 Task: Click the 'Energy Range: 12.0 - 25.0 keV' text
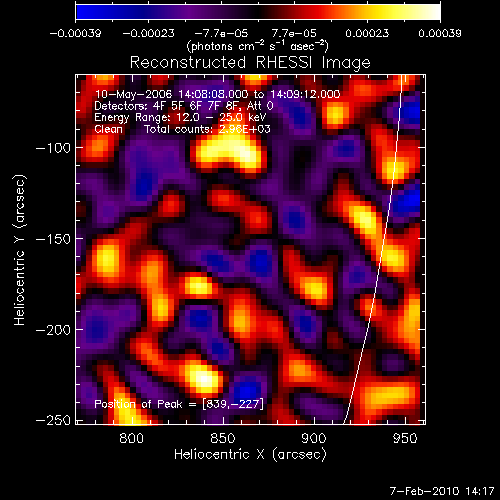180,117
